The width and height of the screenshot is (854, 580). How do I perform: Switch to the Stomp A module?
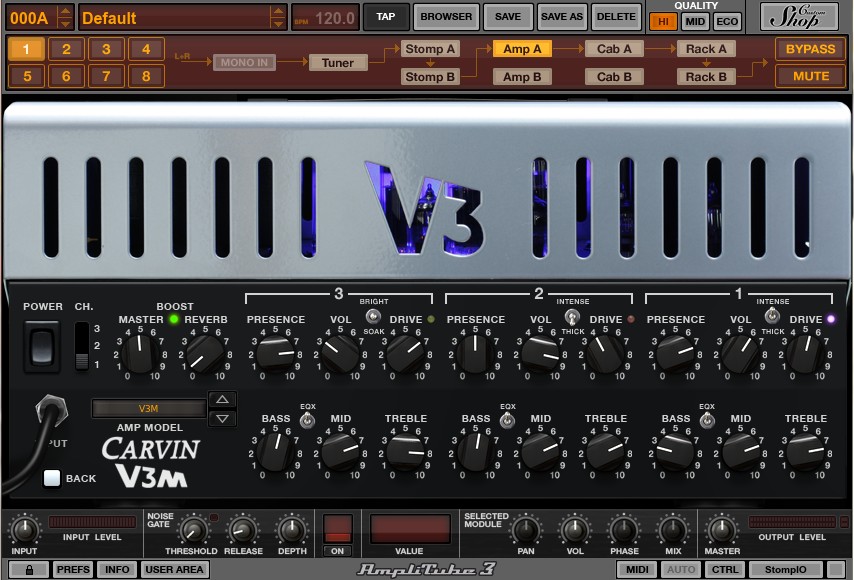pos(429,49)
